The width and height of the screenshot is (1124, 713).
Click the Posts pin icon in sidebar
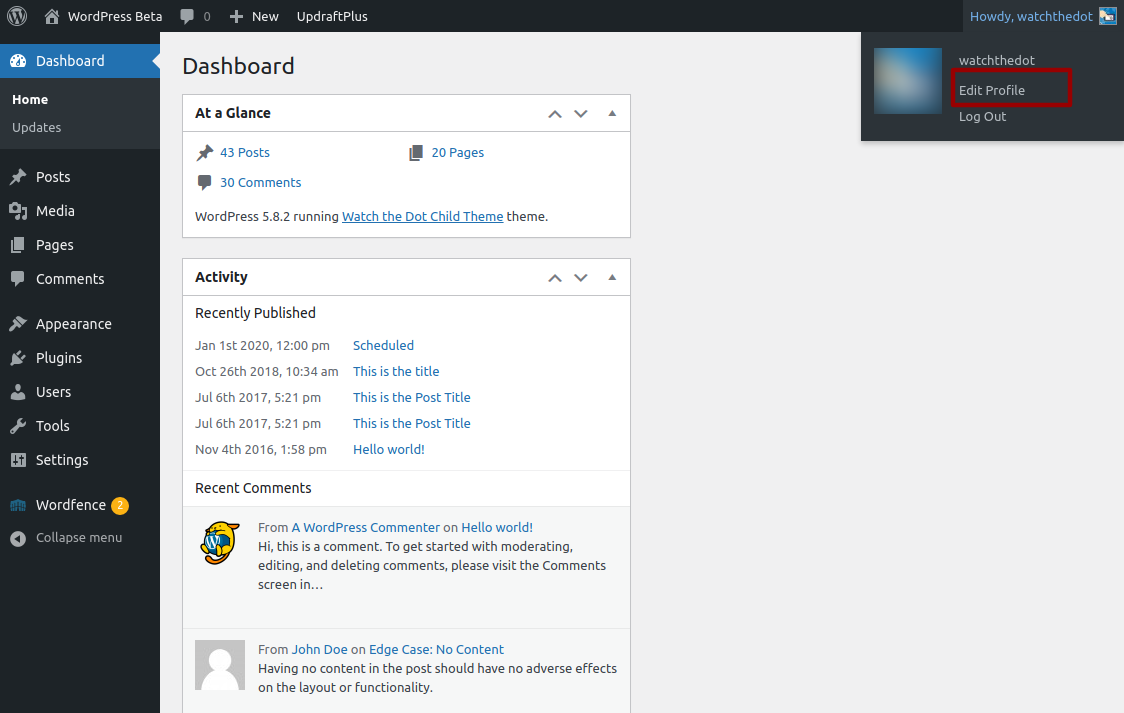pyautogui.click(x=18, y=177)
